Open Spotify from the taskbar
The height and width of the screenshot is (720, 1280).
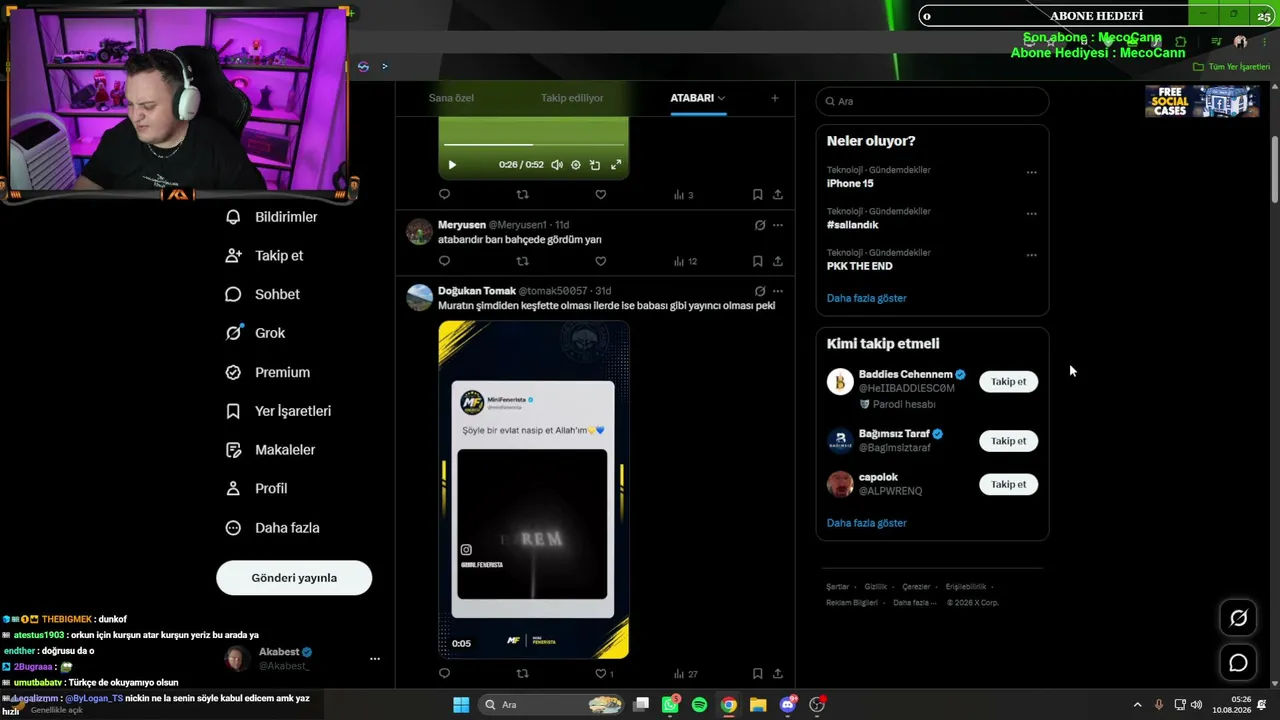tap(700, 705)
